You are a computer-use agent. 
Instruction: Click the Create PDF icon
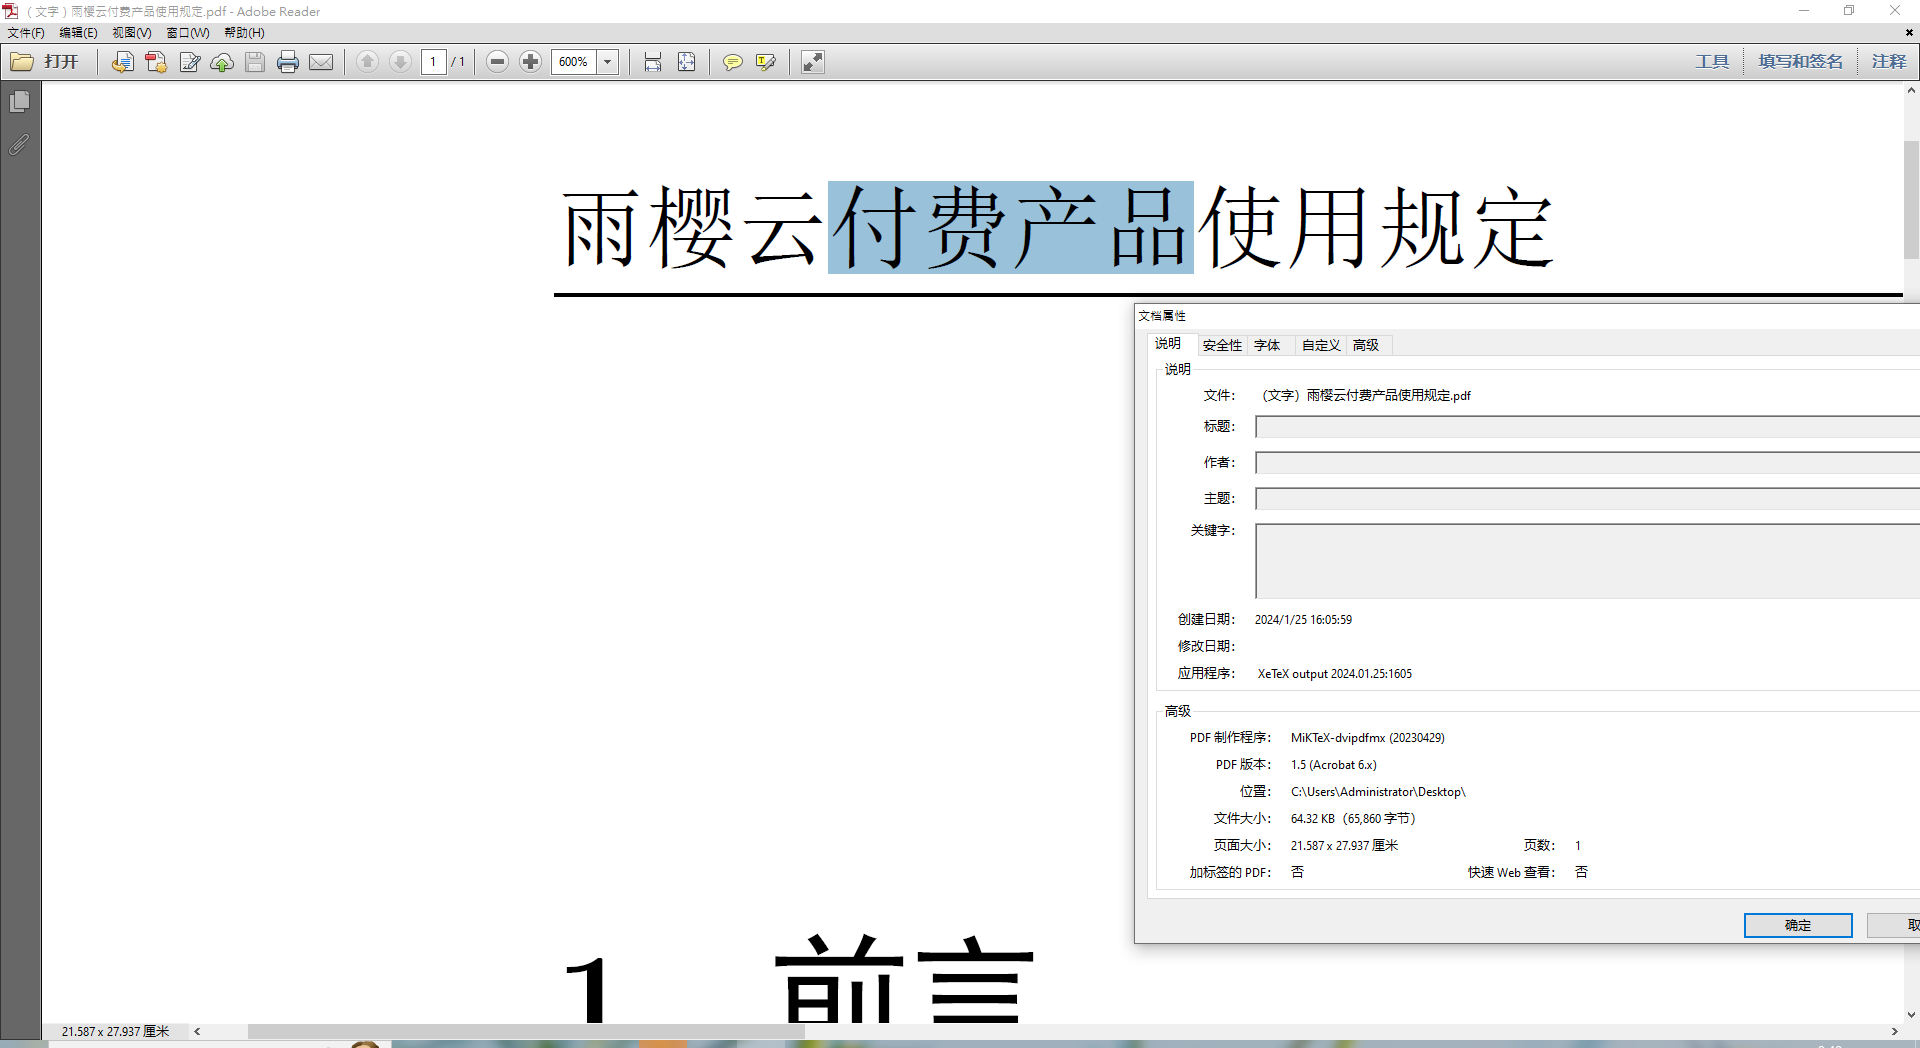[x=155, y=62]
